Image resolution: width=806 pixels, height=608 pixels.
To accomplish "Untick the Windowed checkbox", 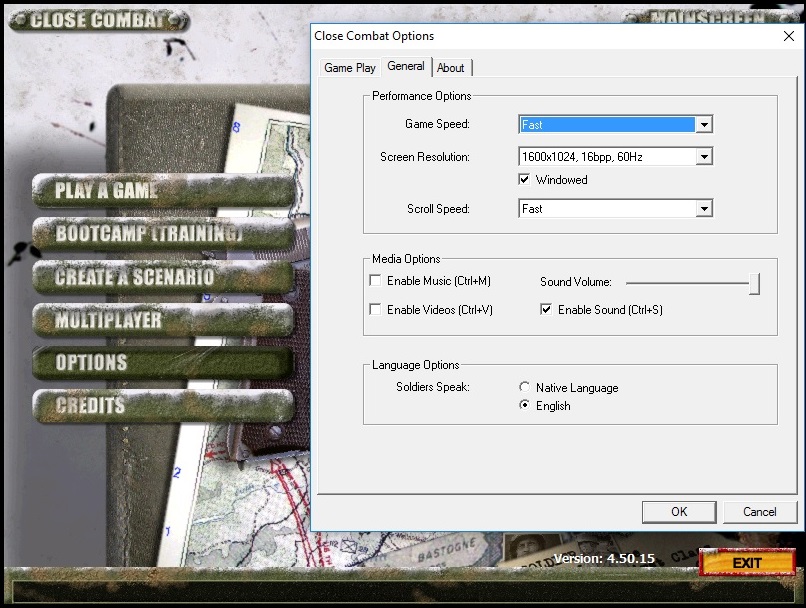I will click(x=524, y=179).
